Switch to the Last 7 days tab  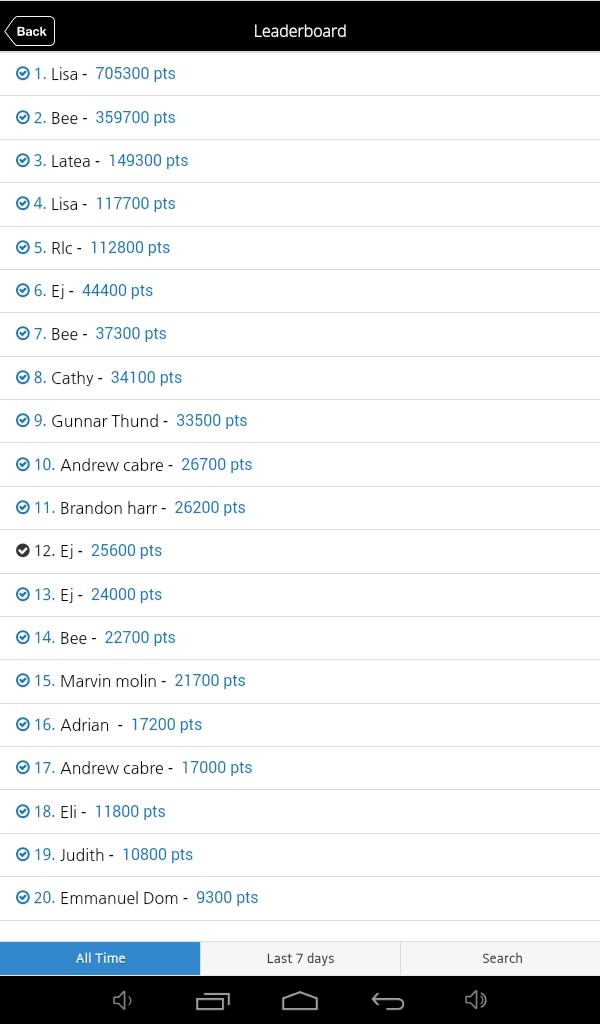[x=300, y=958]
